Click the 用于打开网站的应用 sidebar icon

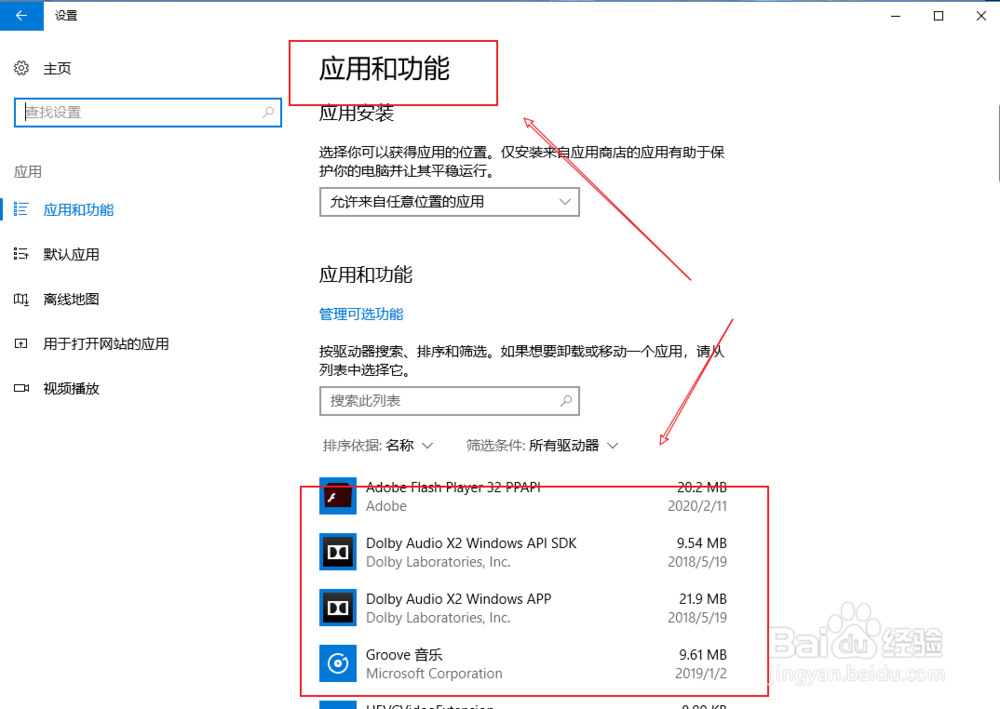tap(21, 344)
